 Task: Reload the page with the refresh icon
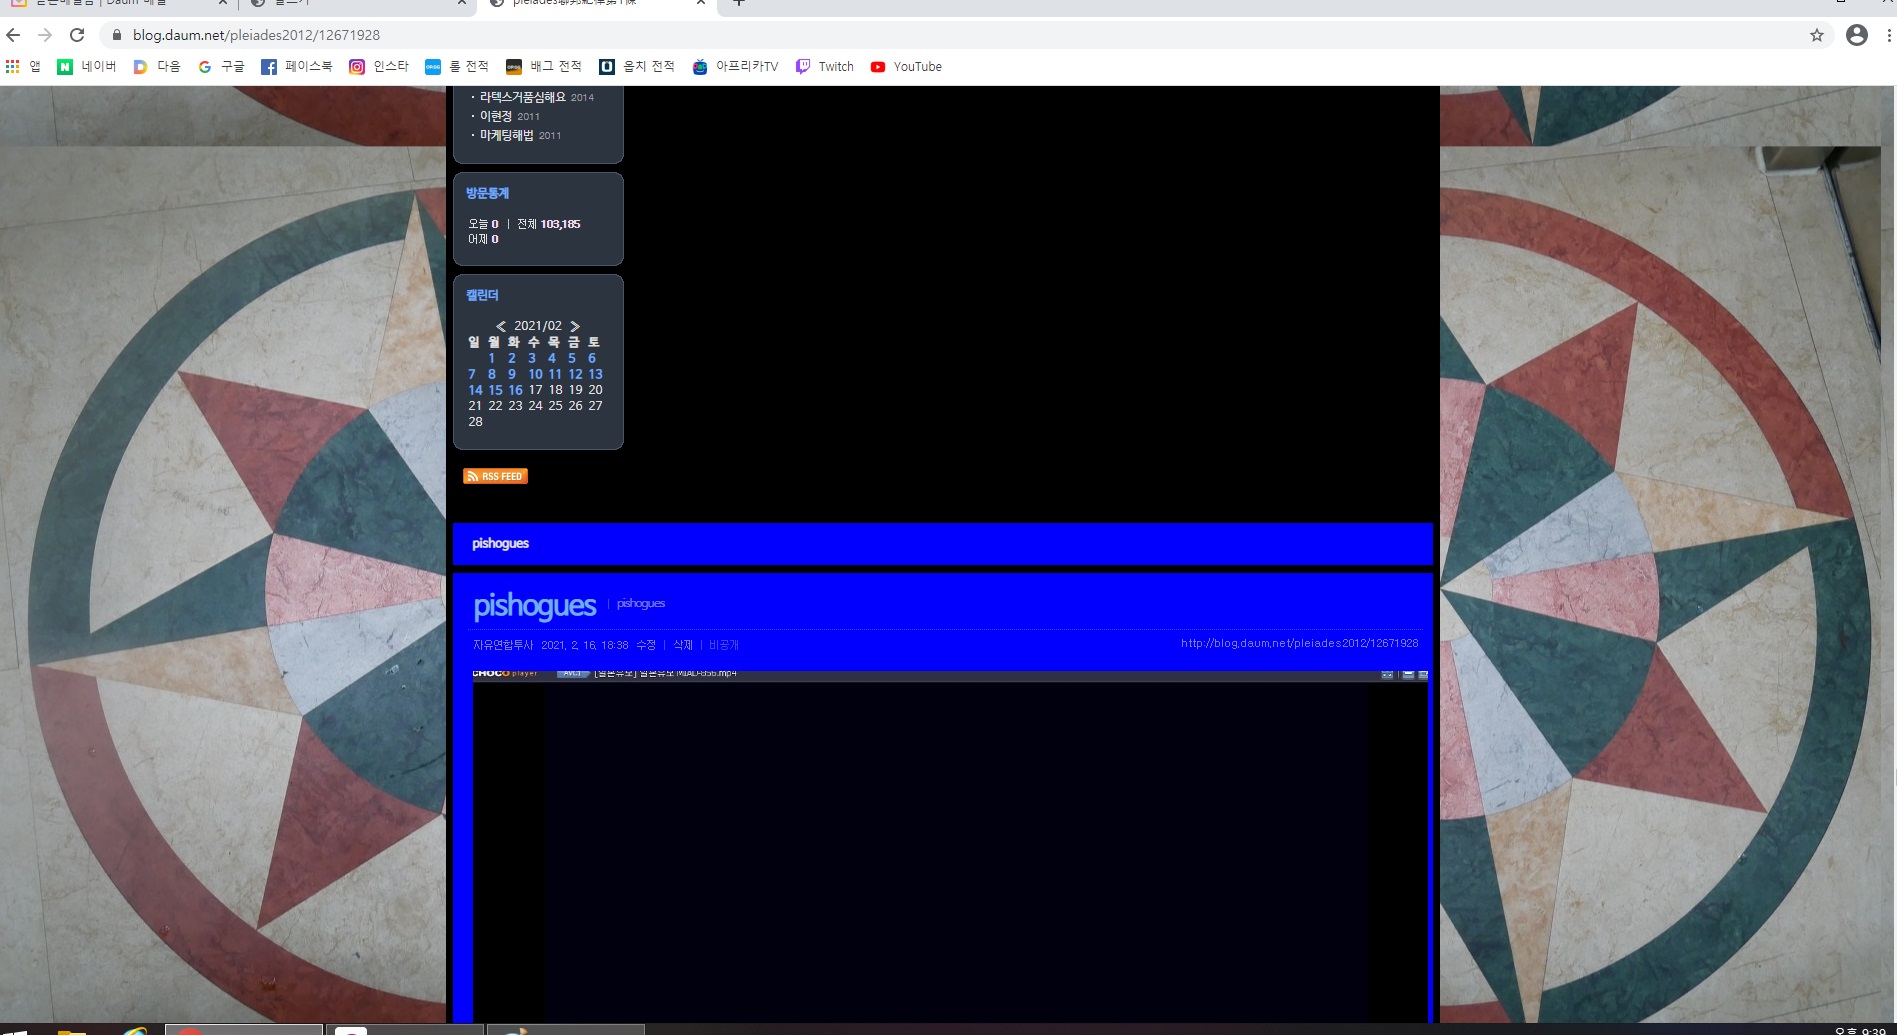[77, 35]
